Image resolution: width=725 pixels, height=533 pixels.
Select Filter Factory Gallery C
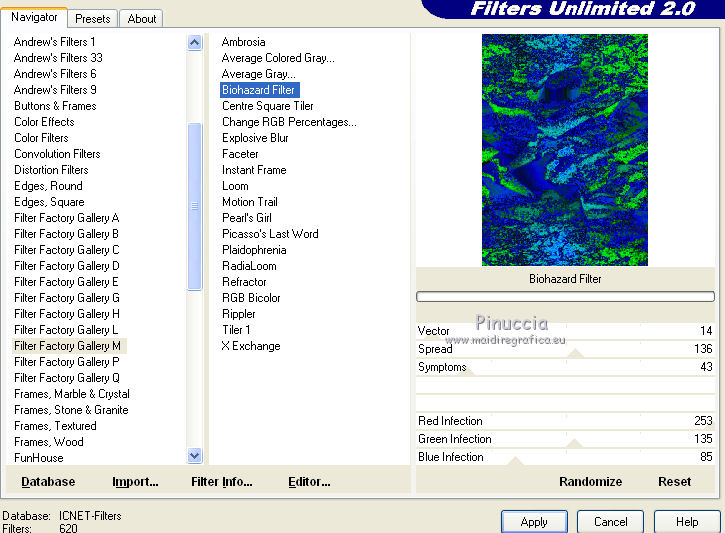tap(67, 250)
